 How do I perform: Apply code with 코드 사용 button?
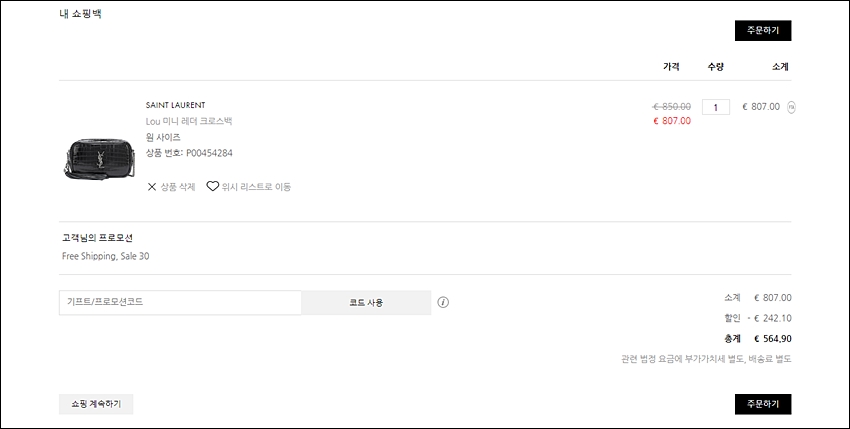[366, 303]
